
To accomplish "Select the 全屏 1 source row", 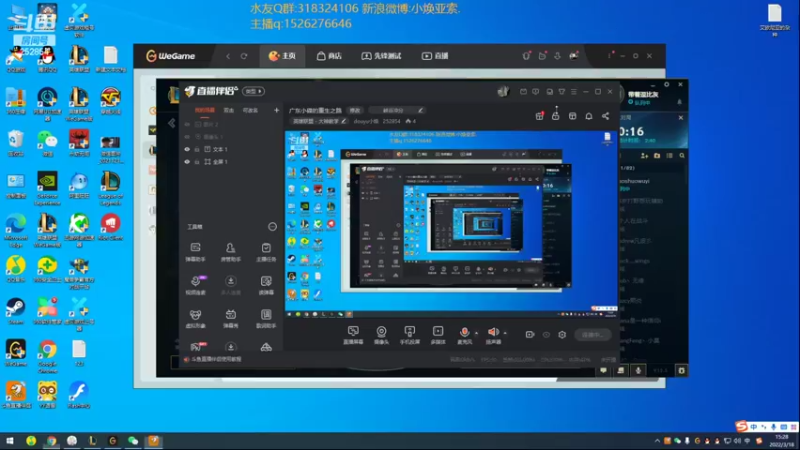I will [x=232, y=162].
